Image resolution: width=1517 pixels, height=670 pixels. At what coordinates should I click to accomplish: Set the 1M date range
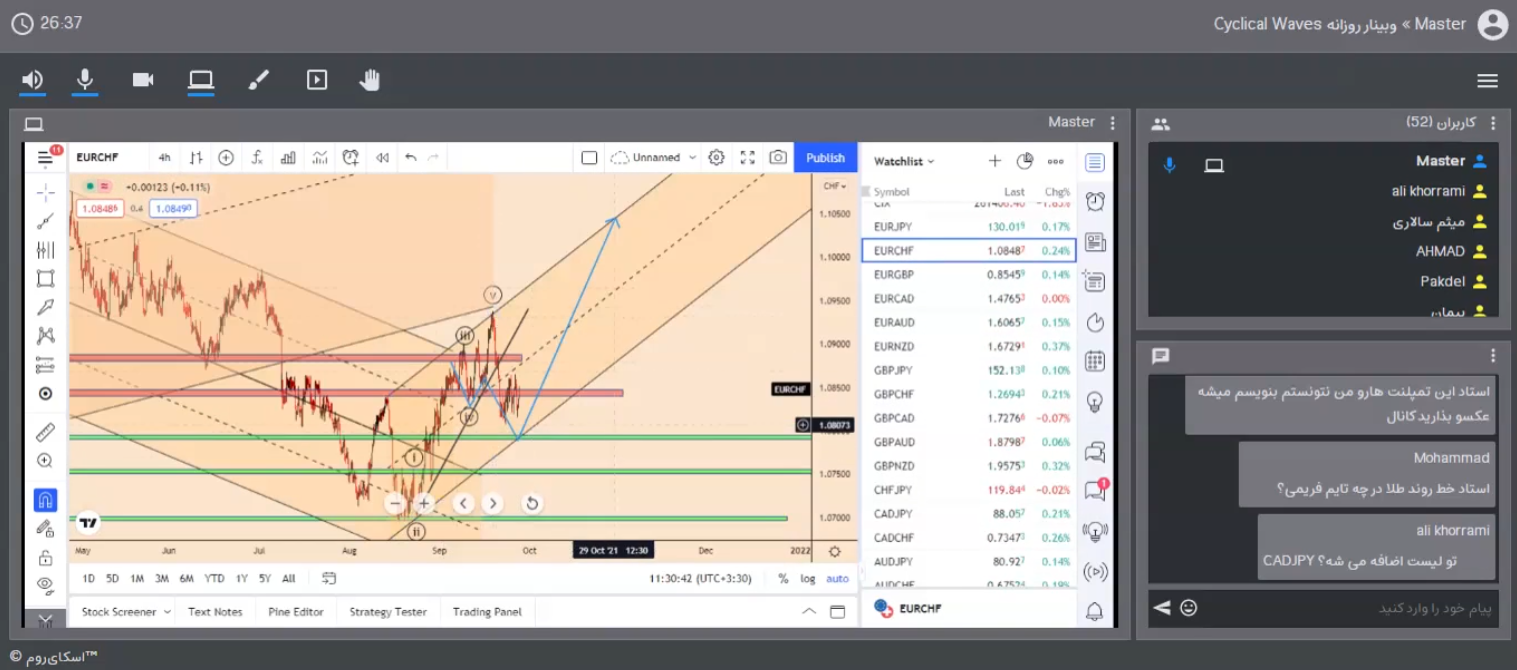(x=137, y=578)
